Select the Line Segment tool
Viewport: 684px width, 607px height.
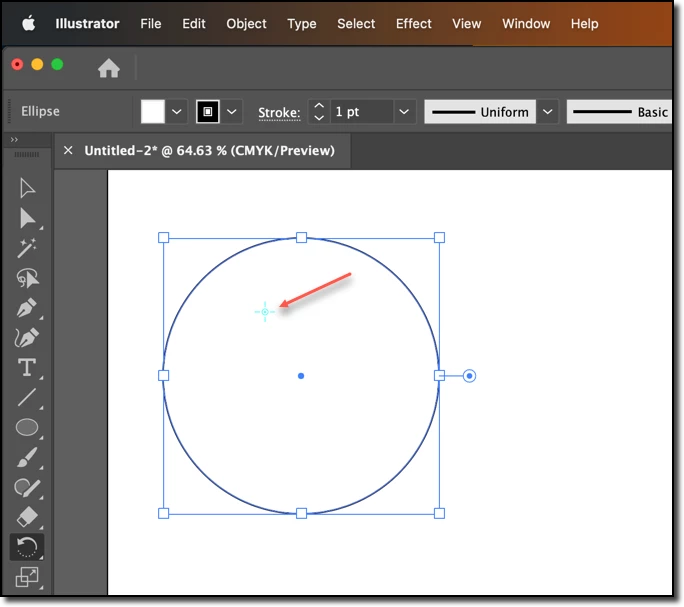(27, 398)
